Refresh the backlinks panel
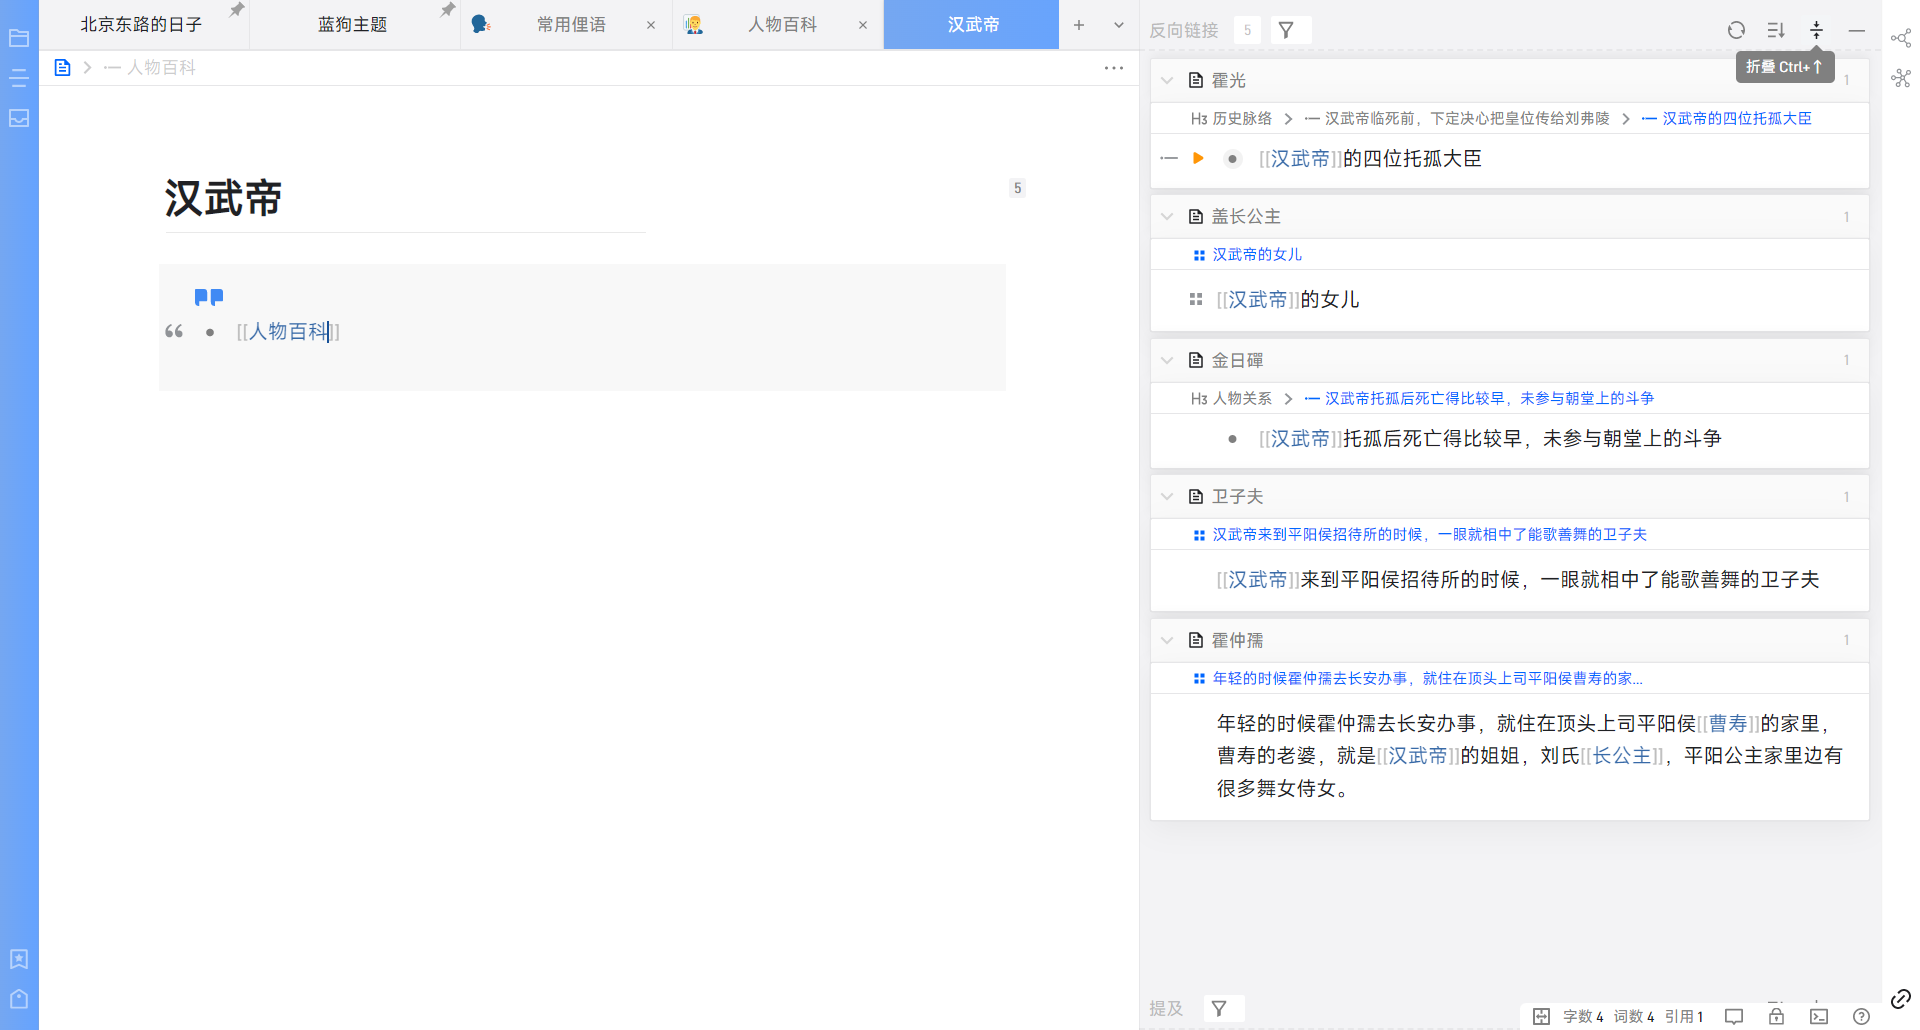The width and height of the screenshot is (1920, 1030). pos(1736,30)
